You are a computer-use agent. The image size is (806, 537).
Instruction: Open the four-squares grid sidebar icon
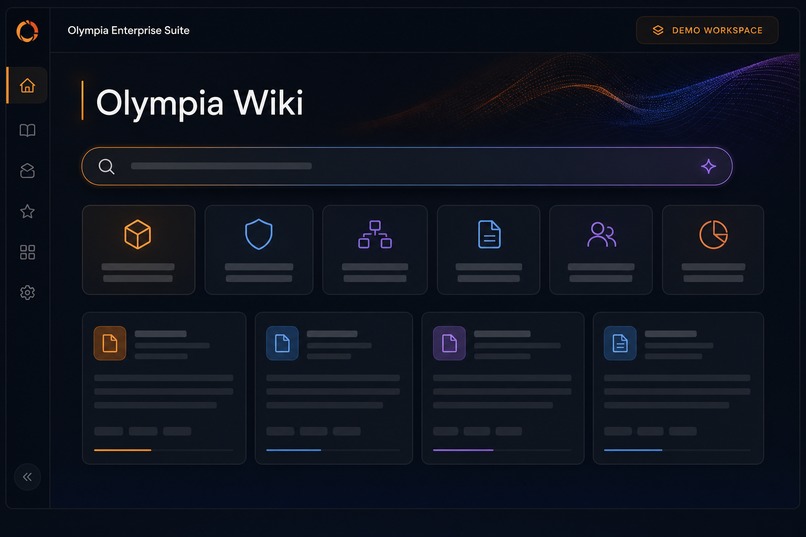tap(27, 252)
